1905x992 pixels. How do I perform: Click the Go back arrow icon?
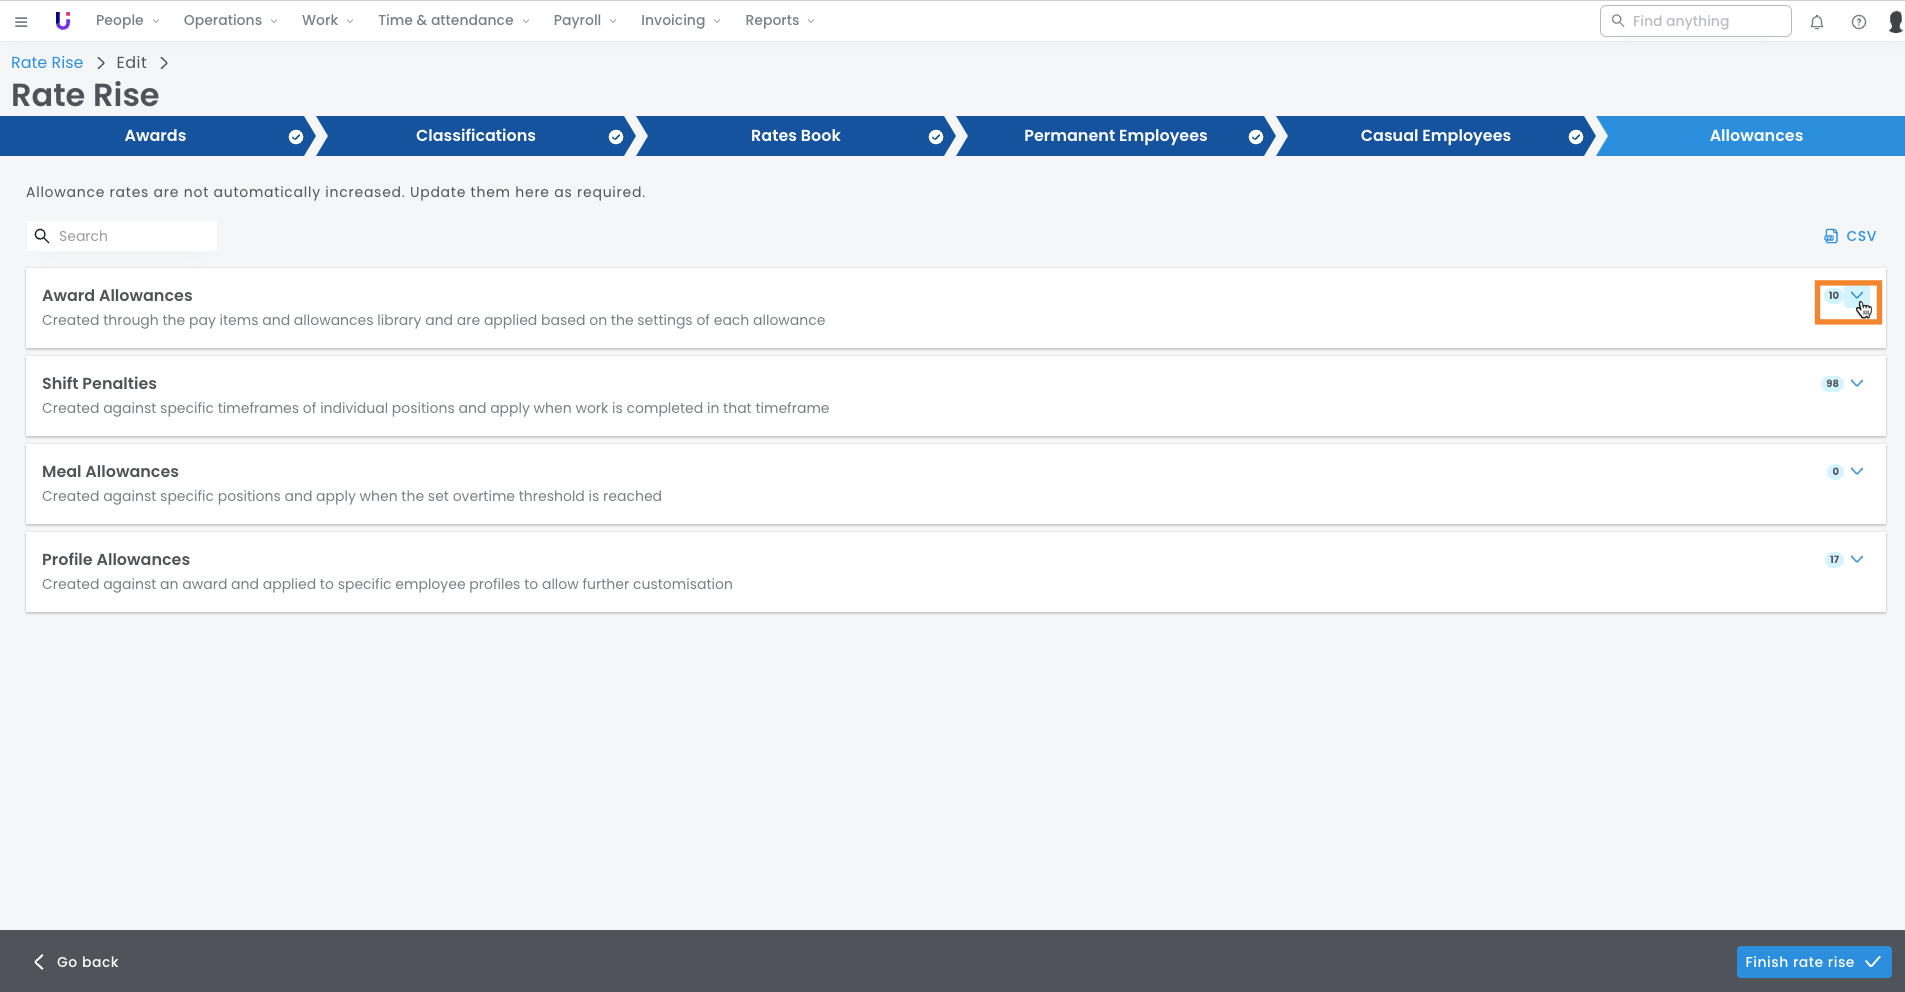click(39, 962)
